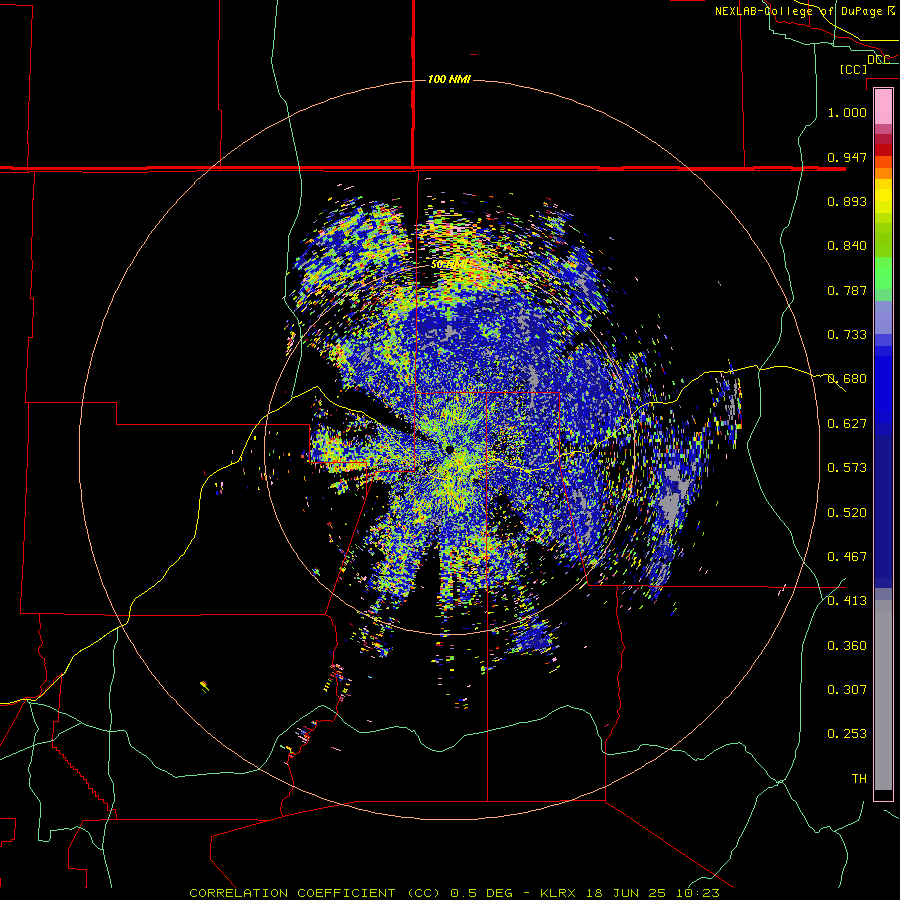Image resolution: width=900 pixels, height=900 pixels.
Task: Select the 0.413 scale value
Action: pos(847,601)
